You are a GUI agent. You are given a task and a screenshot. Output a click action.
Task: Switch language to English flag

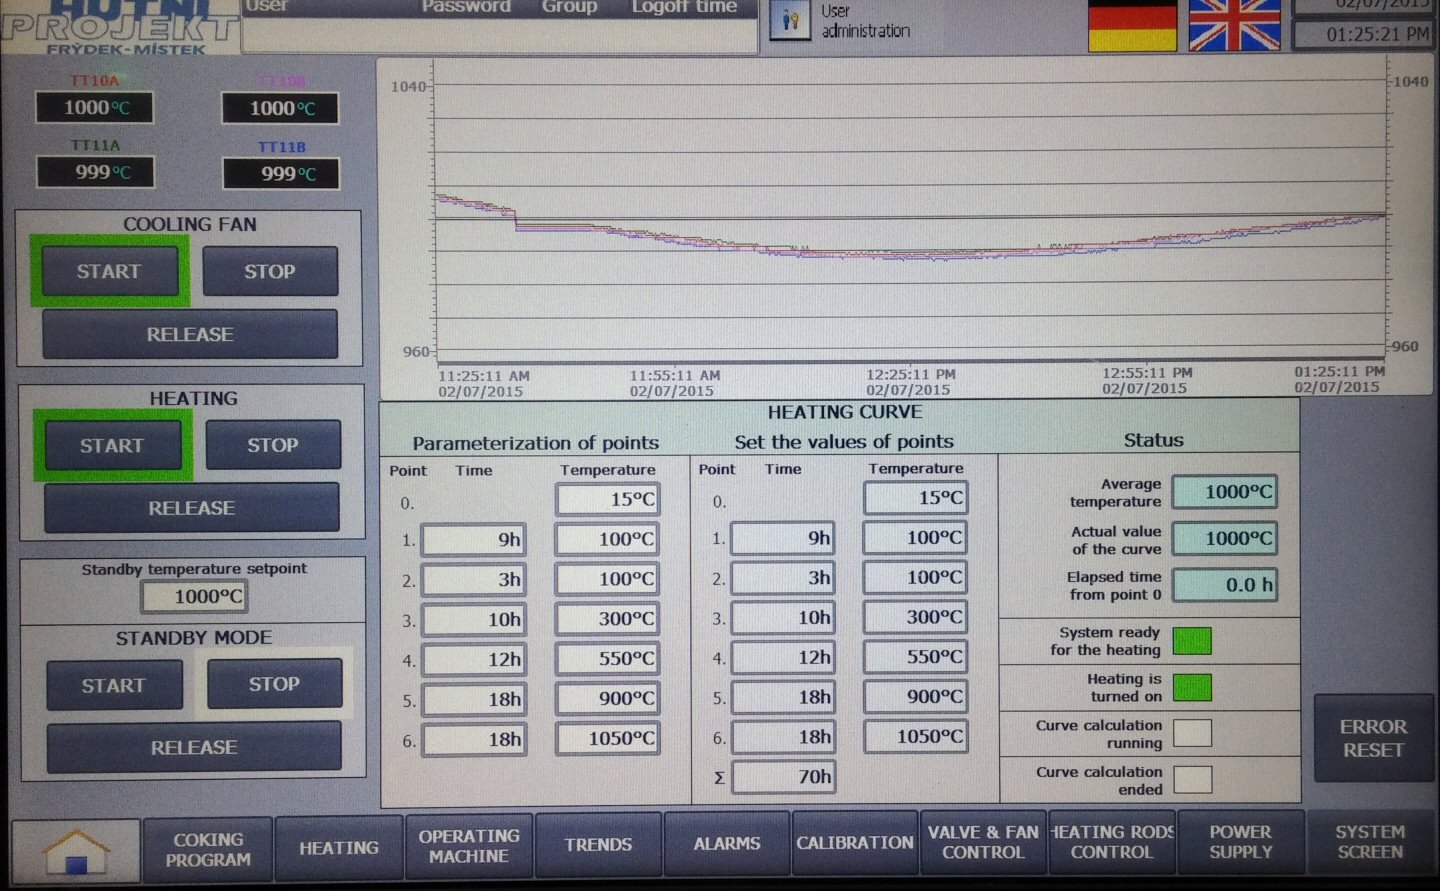[x=1234, y=26]
